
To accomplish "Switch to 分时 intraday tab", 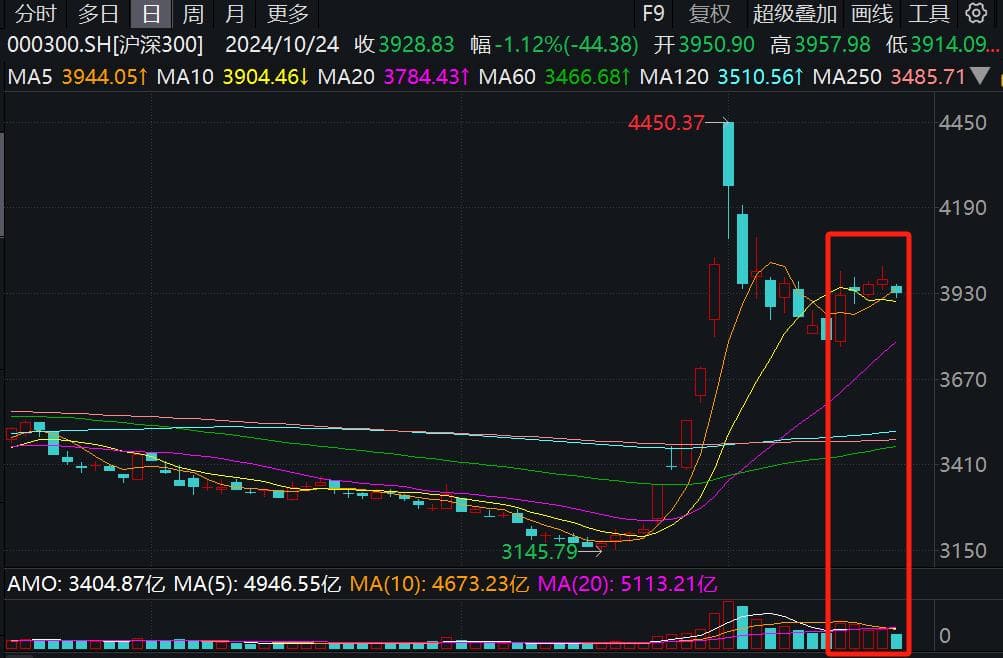I will click(x=35, y=13).
